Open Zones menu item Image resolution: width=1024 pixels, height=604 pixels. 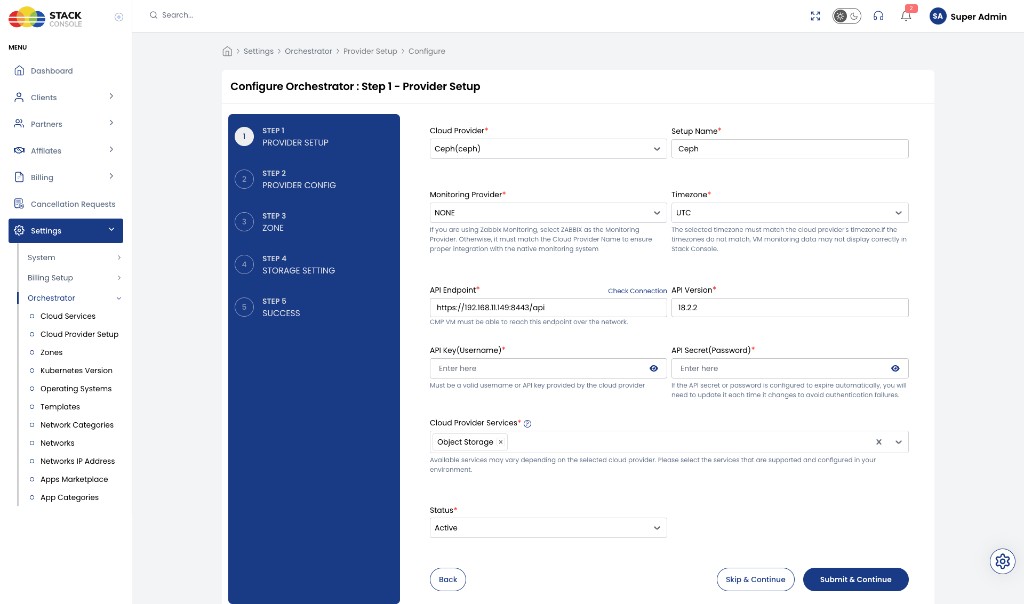(52, 353)
